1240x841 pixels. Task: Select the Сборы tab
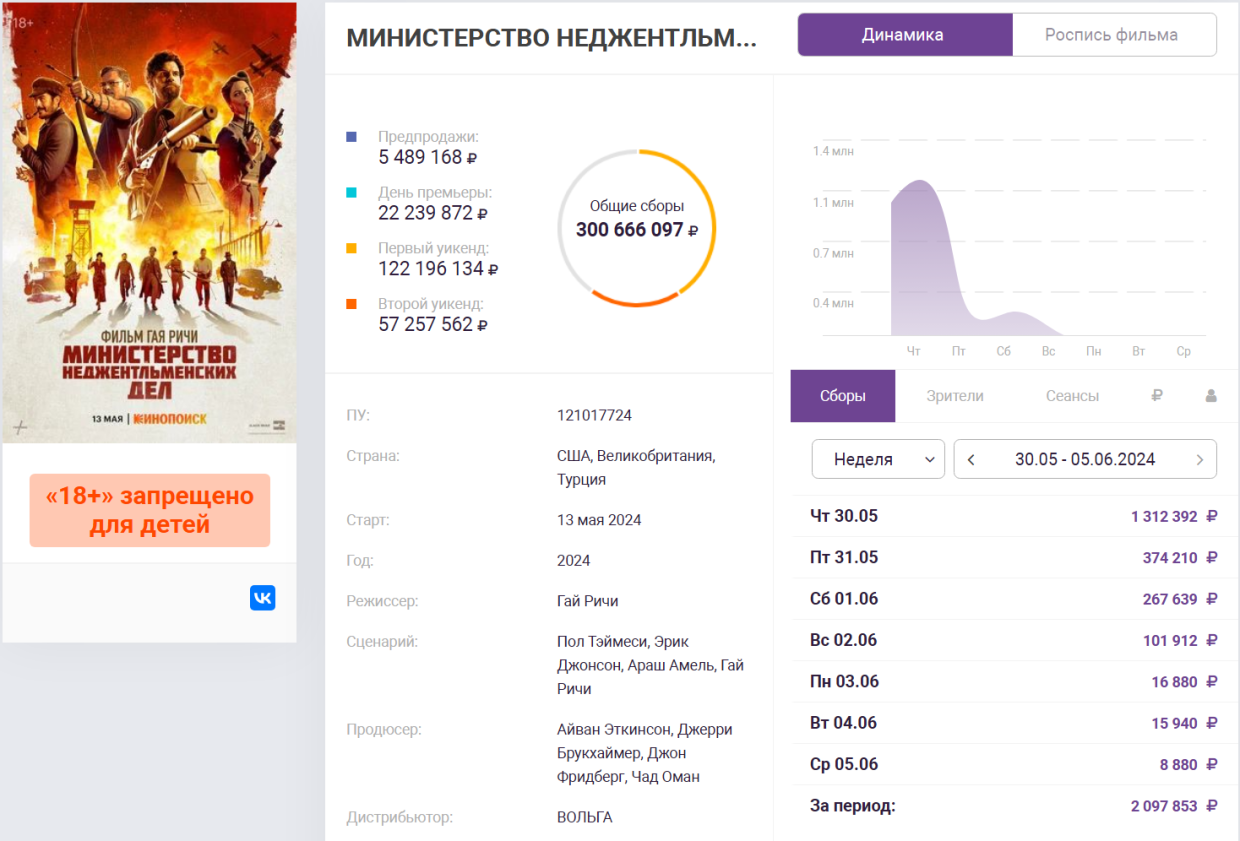point(843,396)
